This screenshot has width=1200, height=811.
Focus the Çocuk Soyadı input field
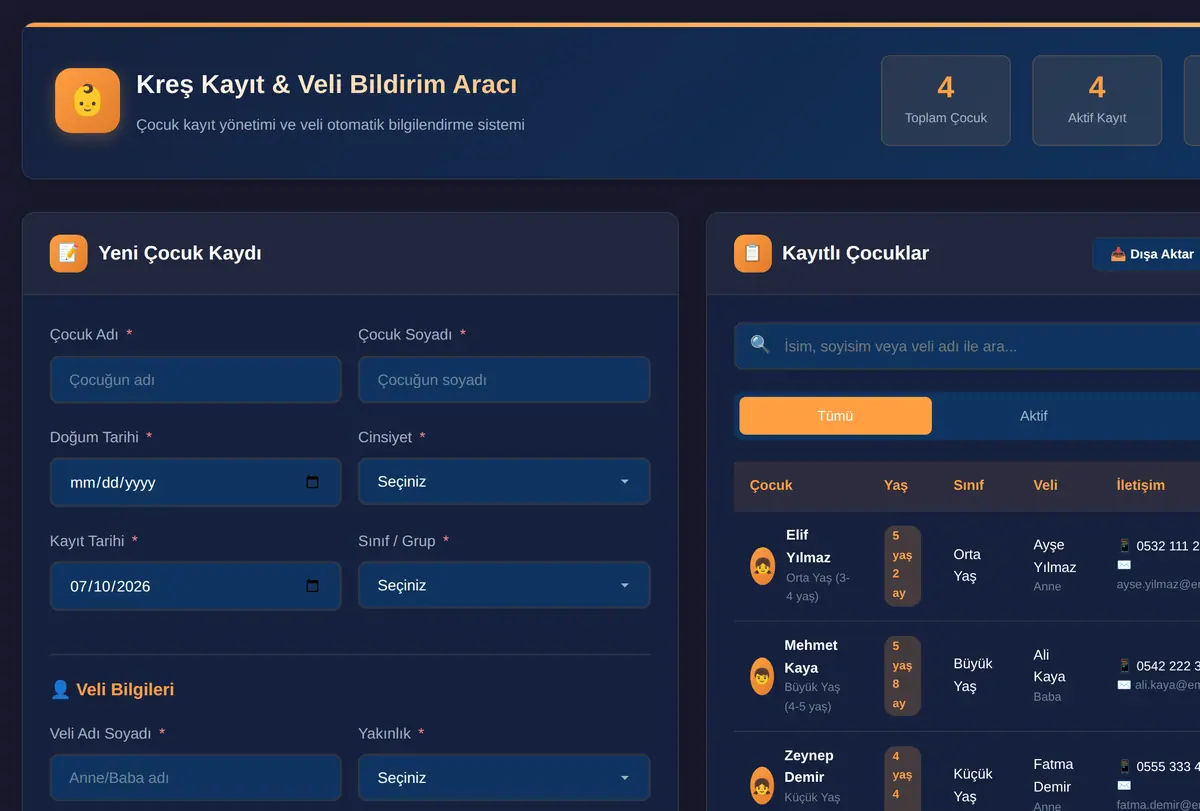coord(504,380)
